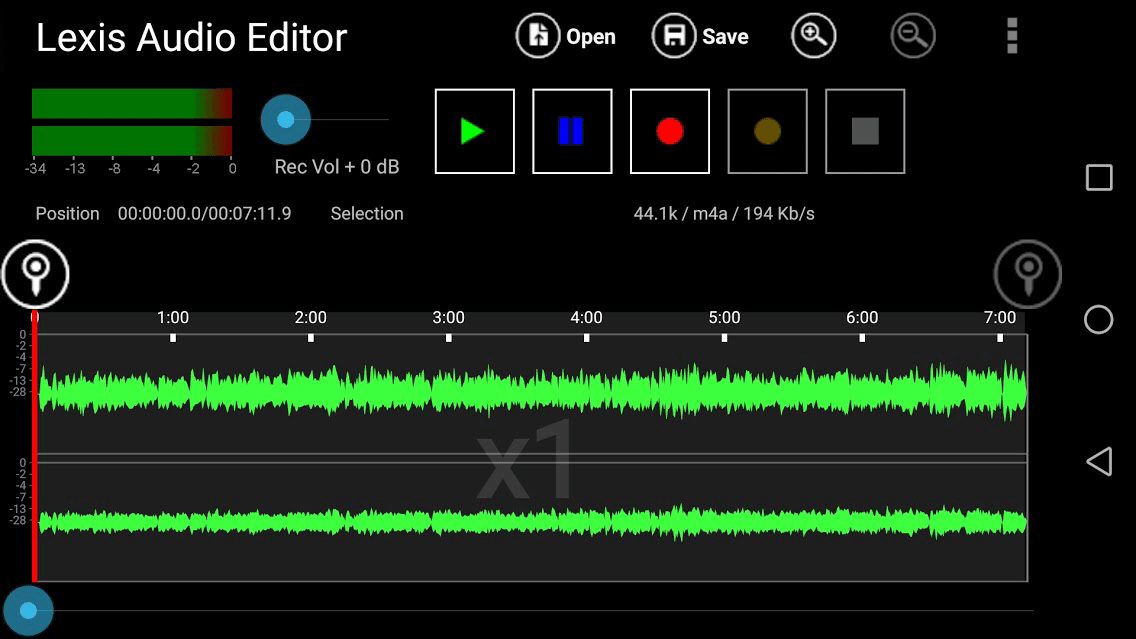Click the Selection label
1136x639 pixels.
[367, 214]
